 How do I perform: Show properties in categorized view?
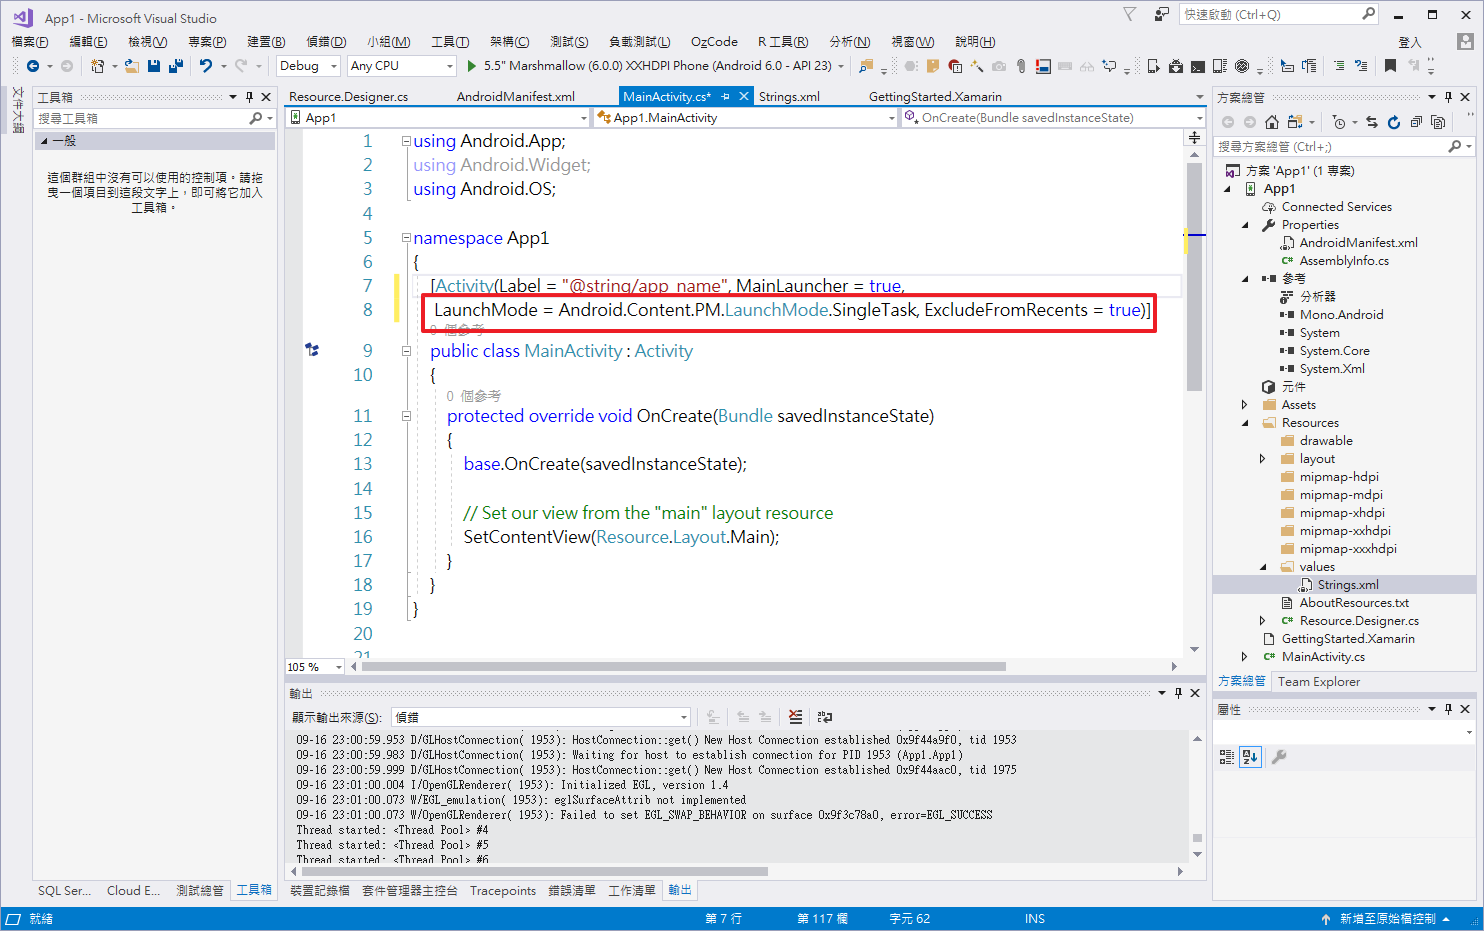point(1227,757)
